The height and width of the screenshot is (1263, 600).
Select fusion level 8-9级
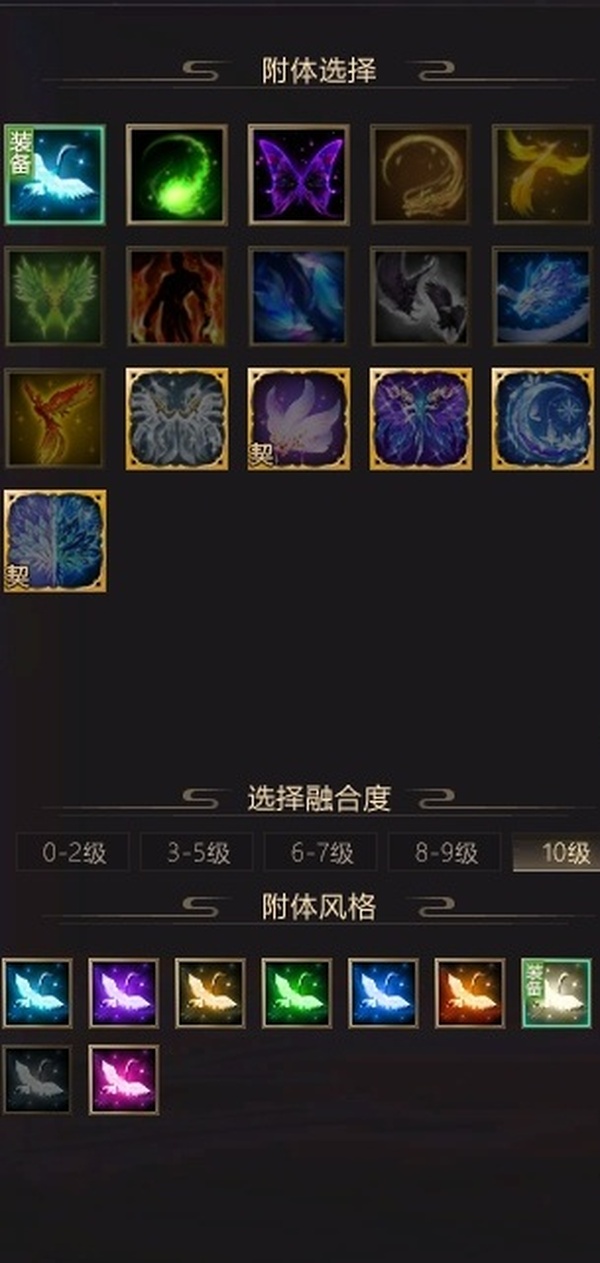tap(445, 853)
